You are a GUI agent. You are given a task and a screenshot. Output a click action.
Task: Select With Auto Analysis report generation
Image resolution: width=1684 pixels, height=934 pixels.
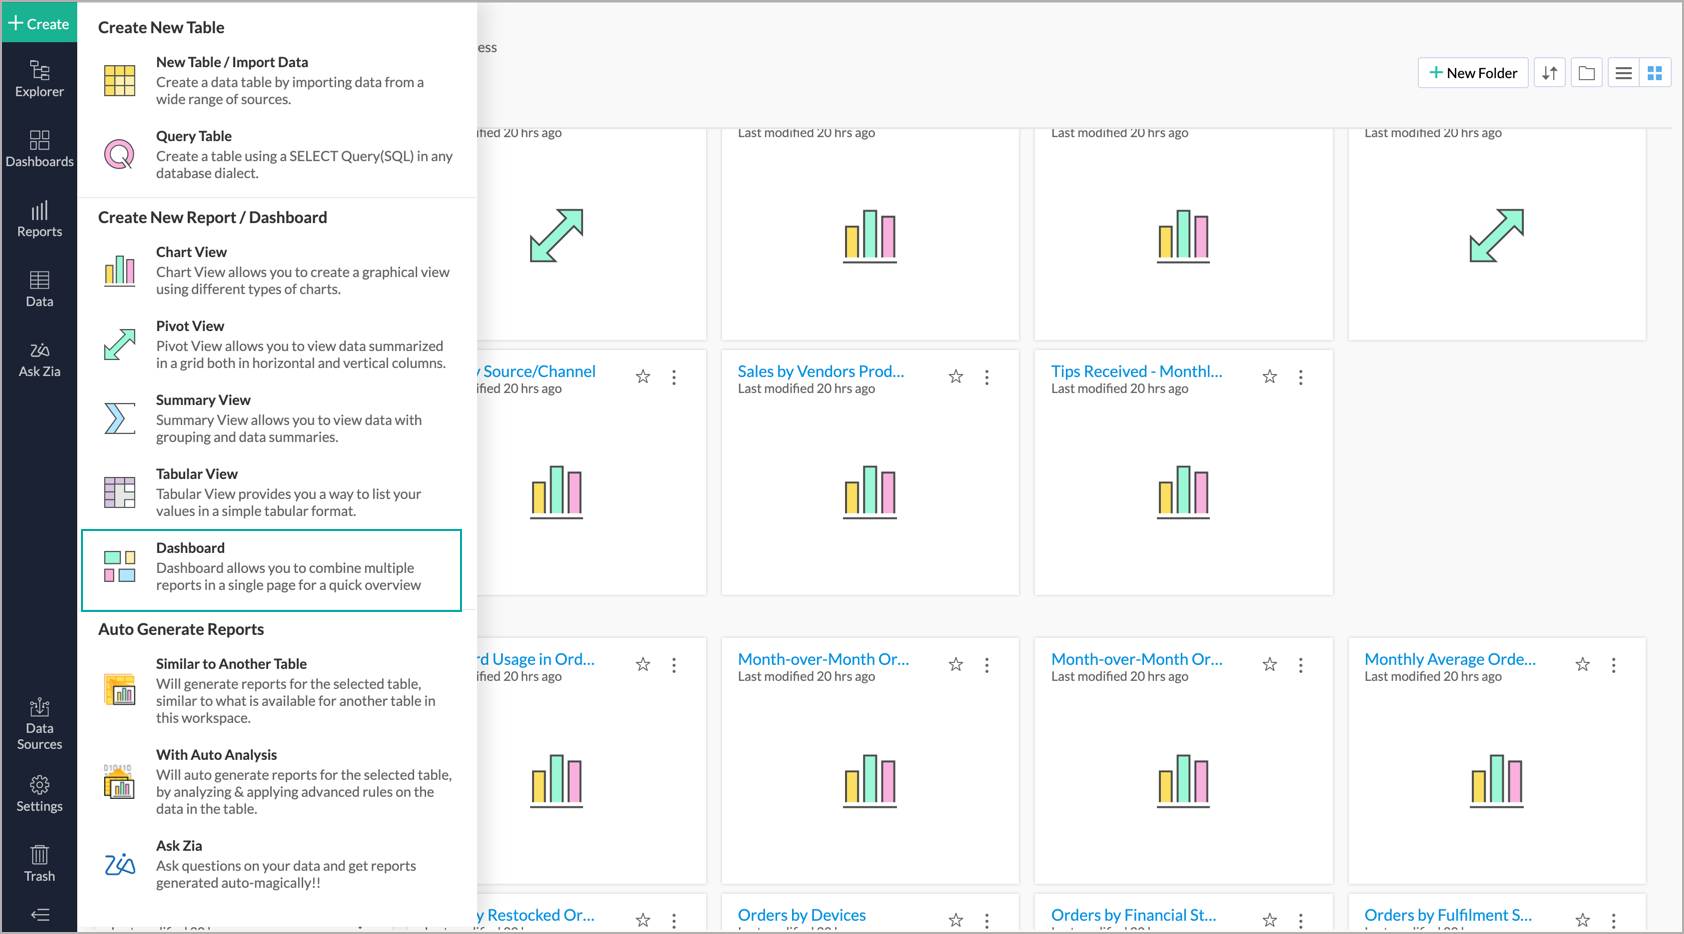(x=216, y=754)
